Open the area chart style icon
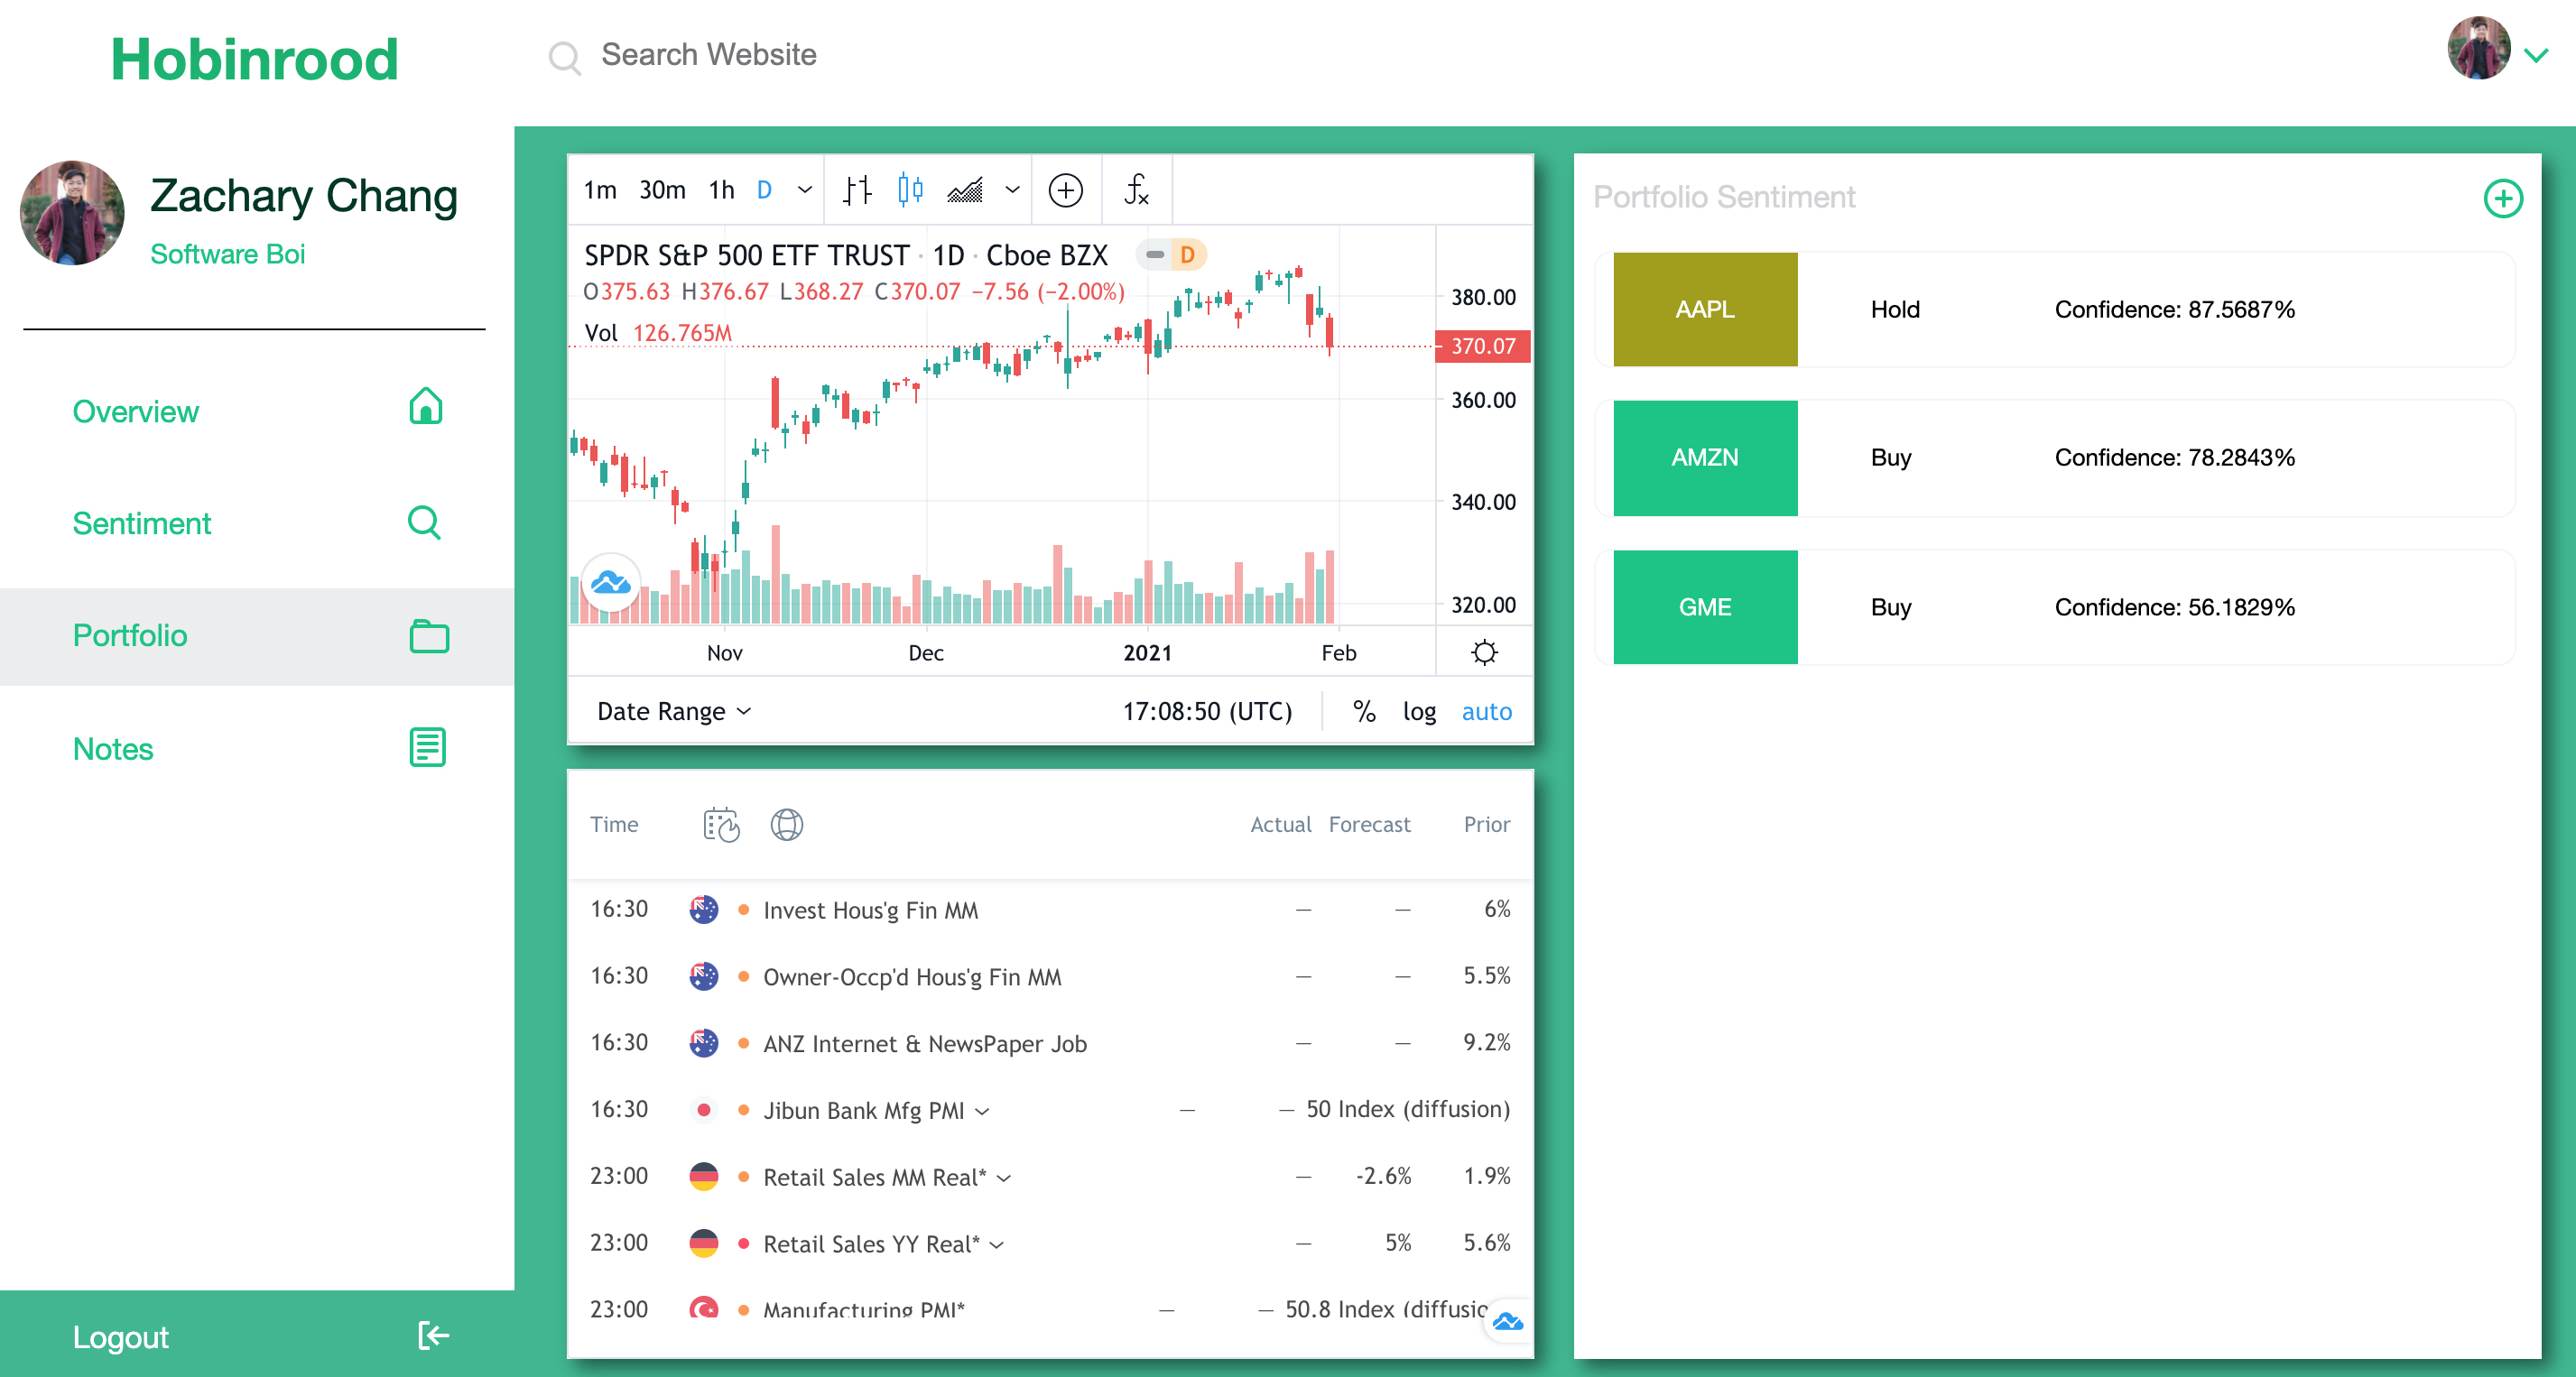Image resolution: width=2576 pixels, height=1377 pixels. (966, 190)
